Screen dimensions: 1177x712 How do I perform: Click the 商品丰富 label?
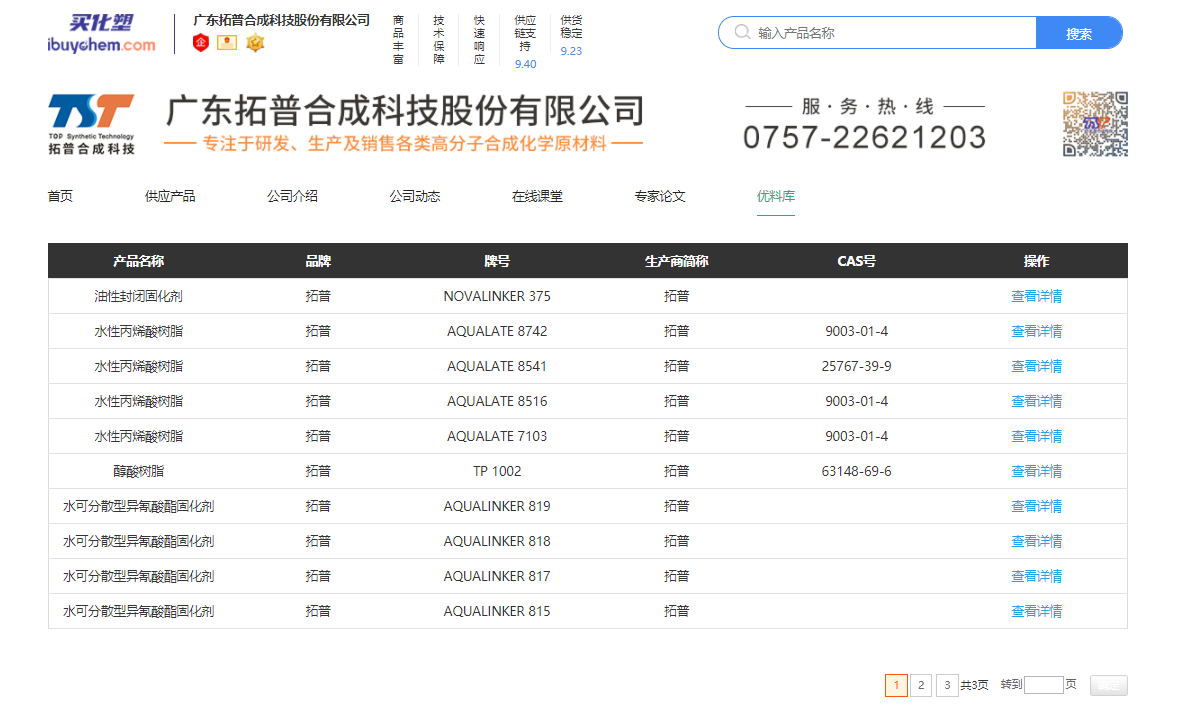398,40
